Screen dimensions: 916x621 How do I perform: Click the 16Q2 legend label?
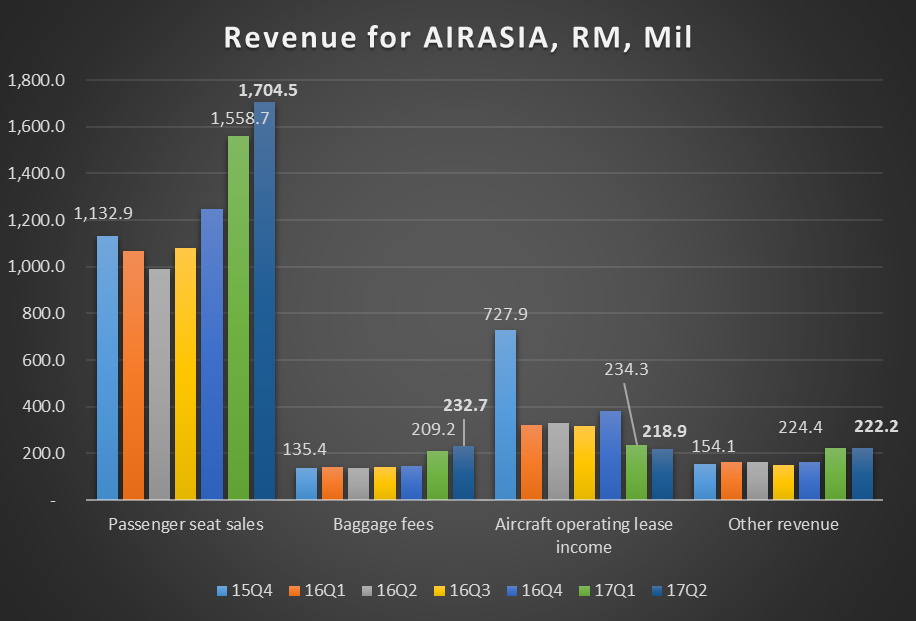coord(397,591)
